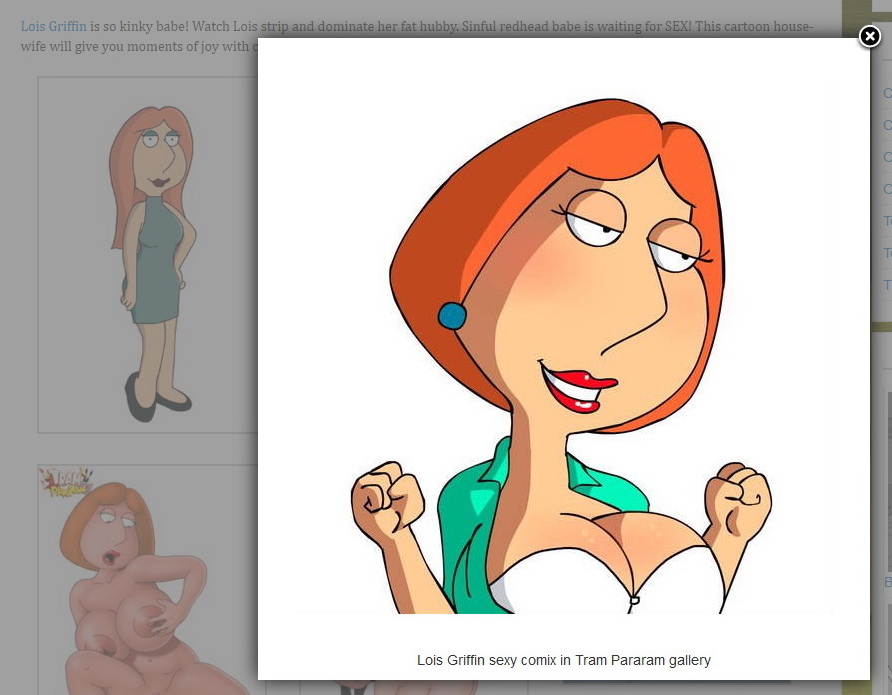The image size is (892, 695).
Task: Select the topmost right sidebar link
Action: point(887,93)
